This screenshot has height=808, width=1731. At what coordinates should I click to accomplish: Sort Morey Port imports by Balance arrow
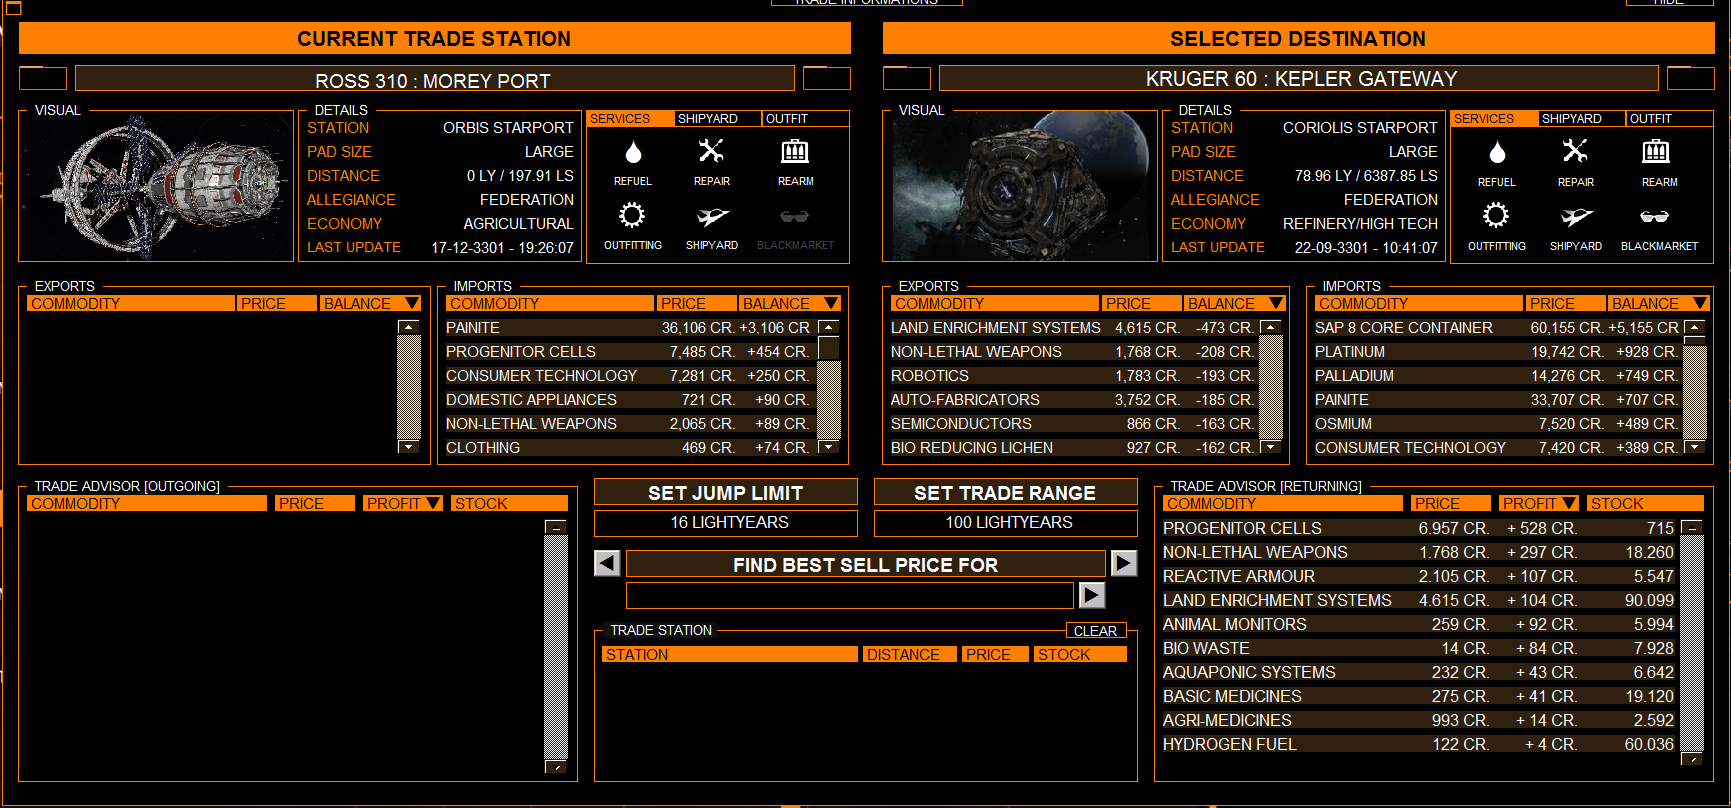click(x=831, y=303)
